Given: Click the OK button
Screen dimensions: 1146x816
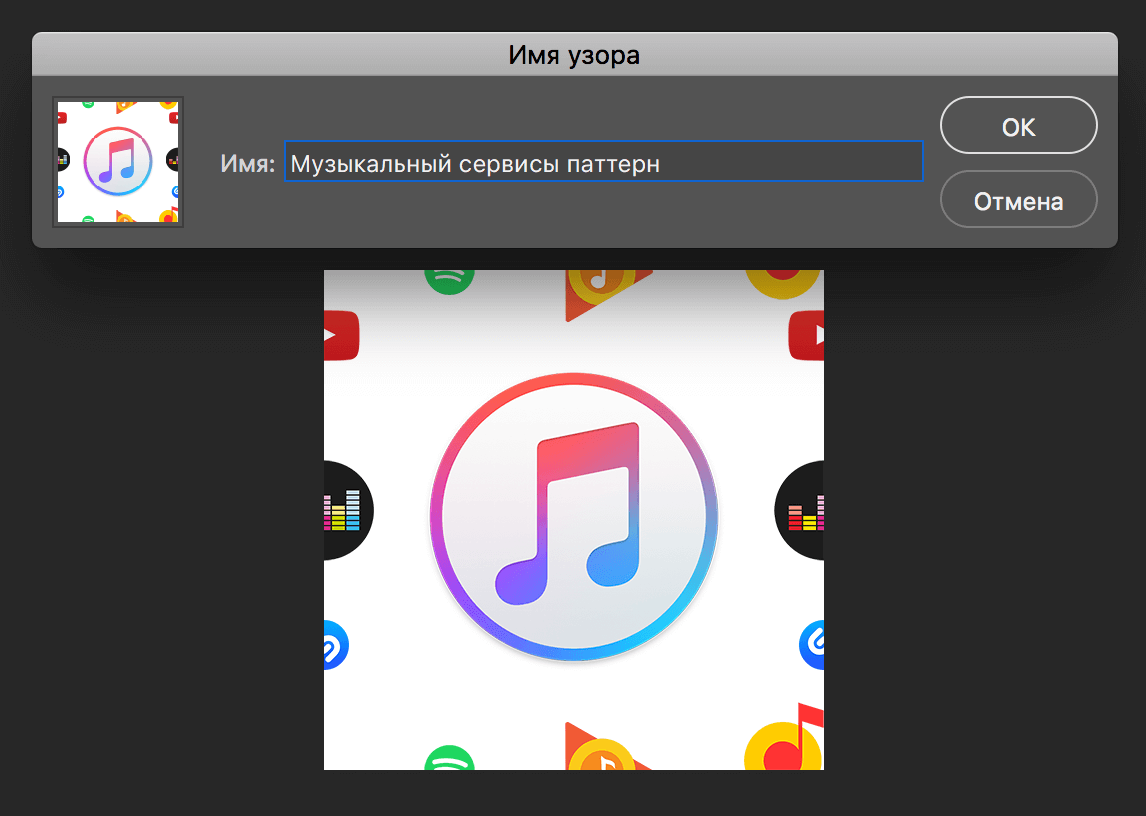Looking at the screenshot, I should pyautogui.click(x=1018, y=126).
